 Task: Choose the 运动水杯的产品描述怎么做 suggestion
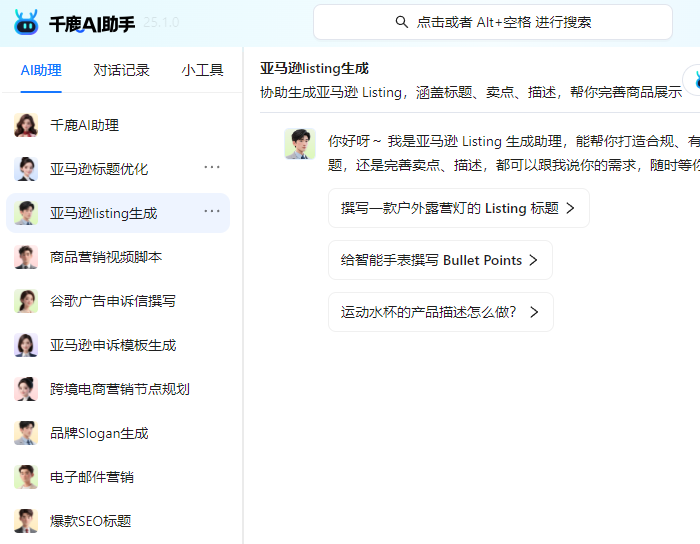[440, 312]
